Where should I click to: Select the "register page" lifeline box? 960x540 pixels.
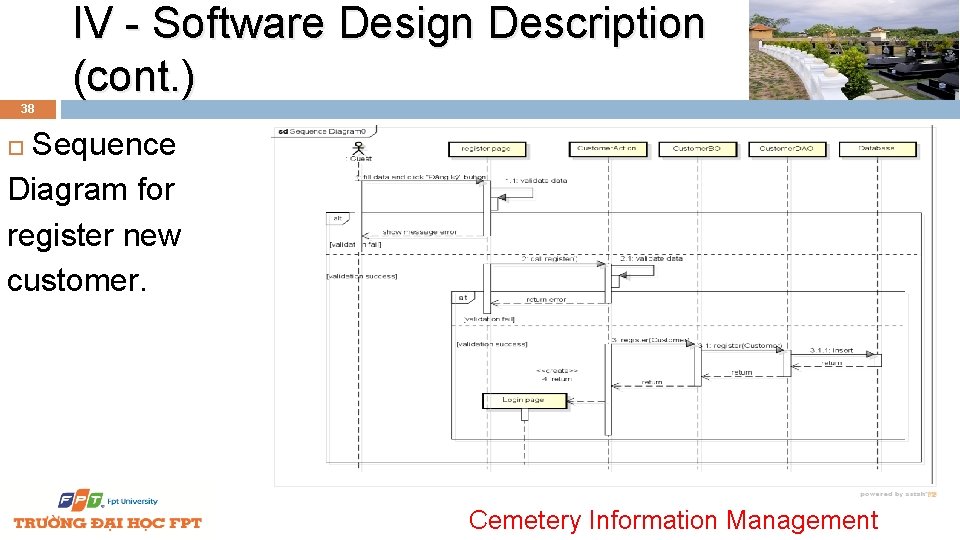coord(487,149)
